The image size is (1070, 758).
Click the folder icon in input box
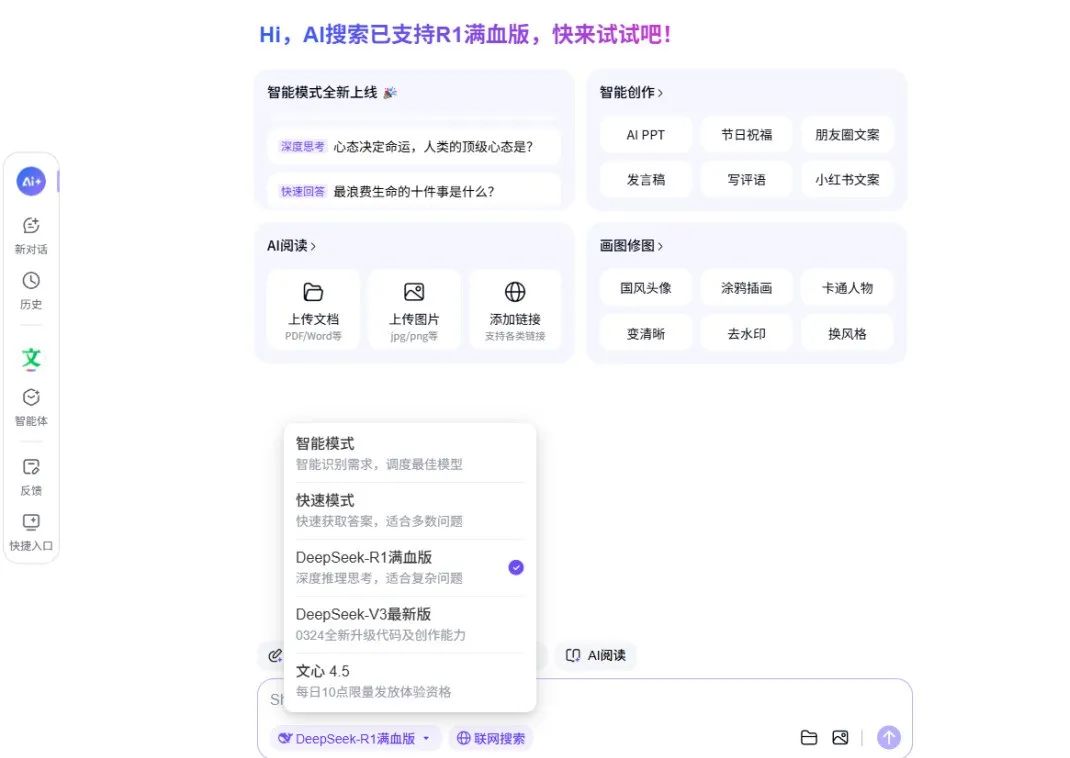(809, 738)
